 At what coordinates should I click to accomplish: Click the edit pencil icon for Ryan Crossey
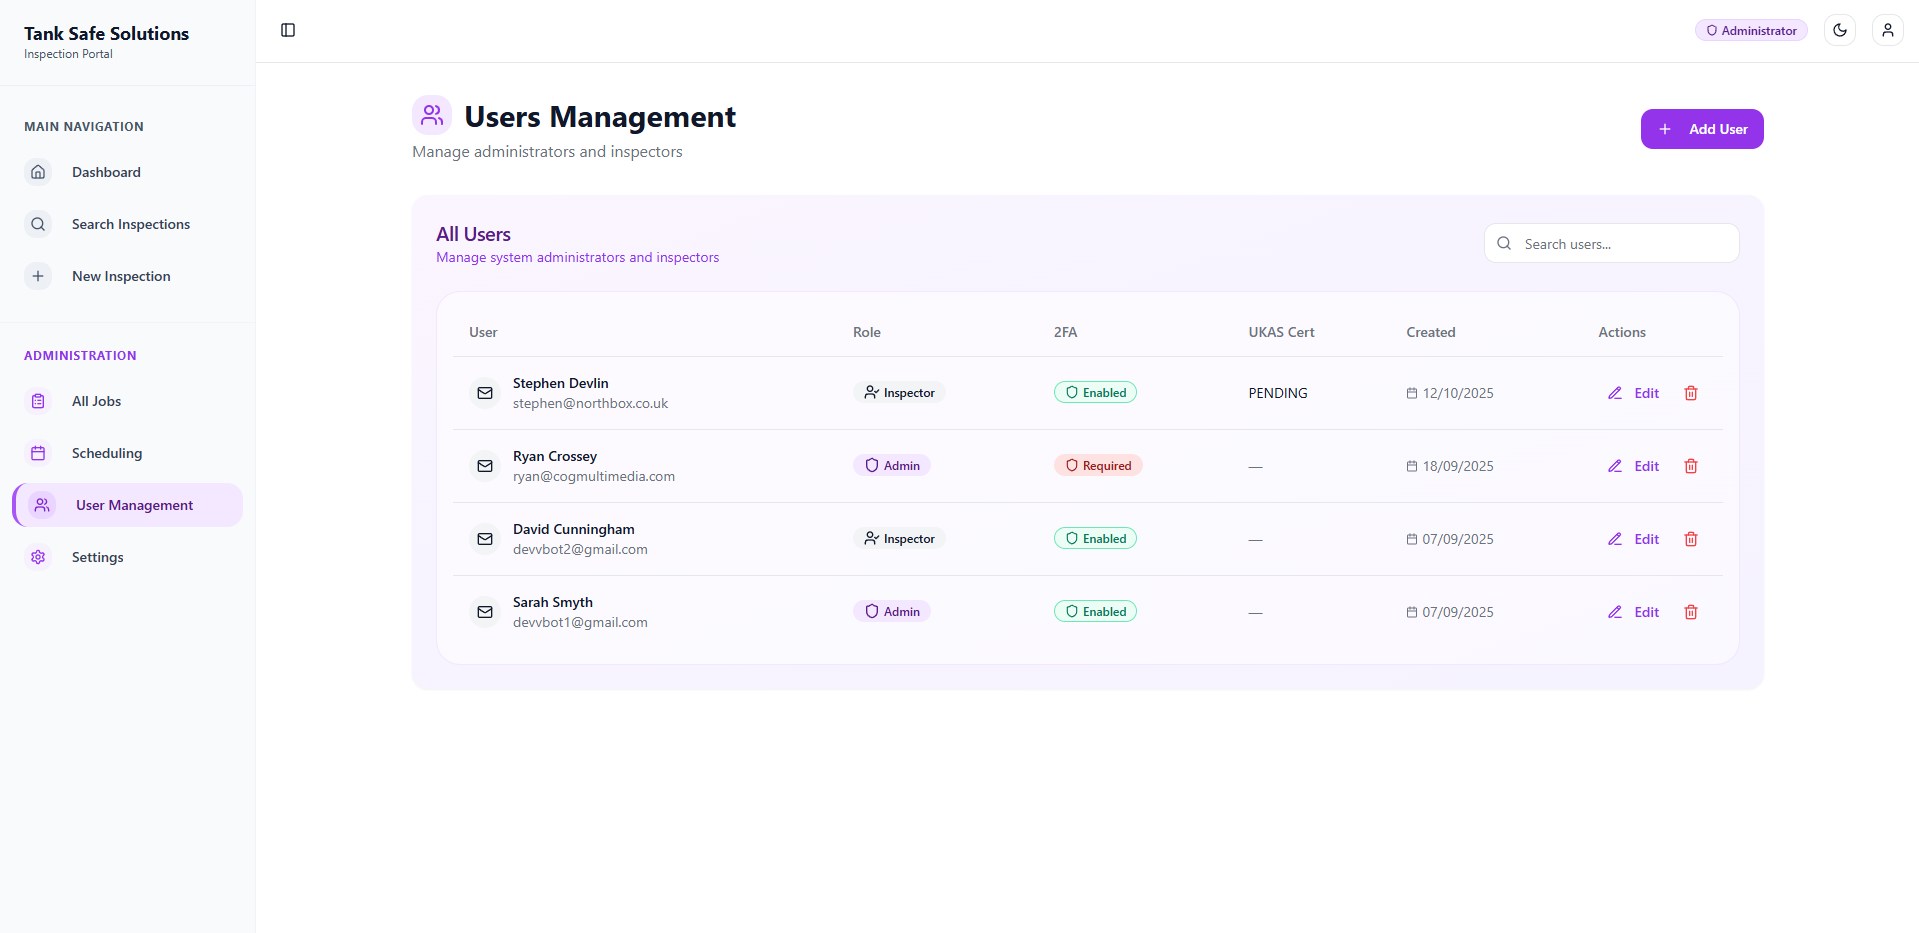click(1614, 465)
